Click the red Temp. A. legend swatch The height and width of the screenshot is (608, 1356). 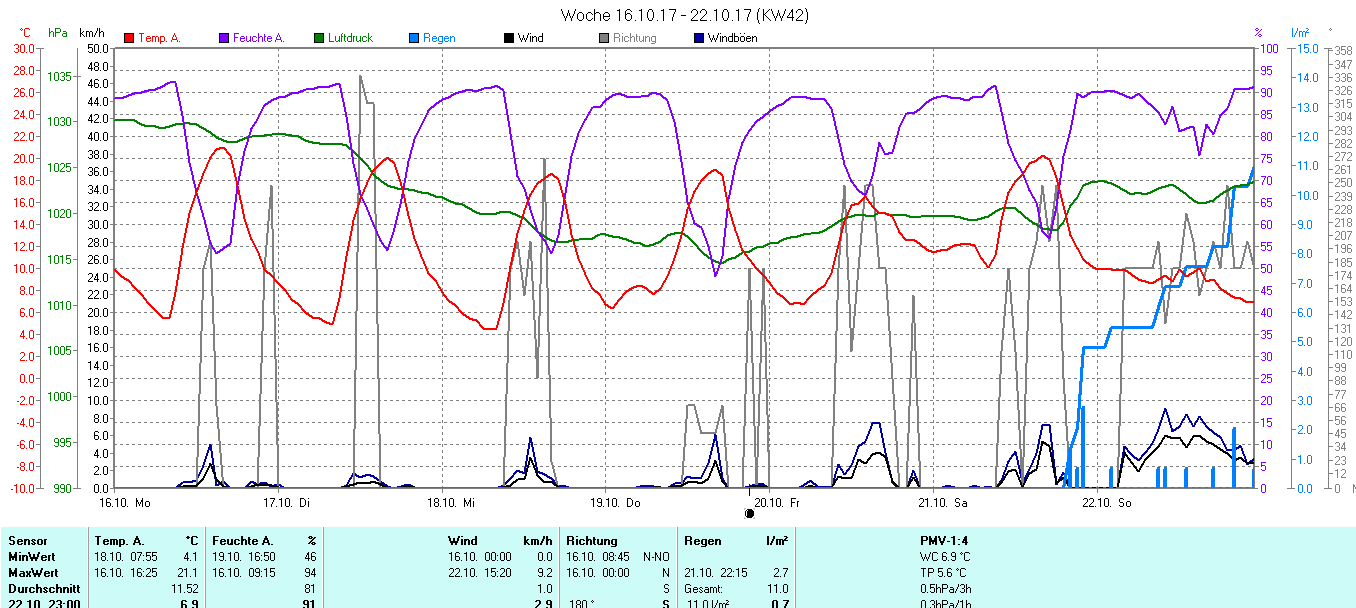[129, 38]
